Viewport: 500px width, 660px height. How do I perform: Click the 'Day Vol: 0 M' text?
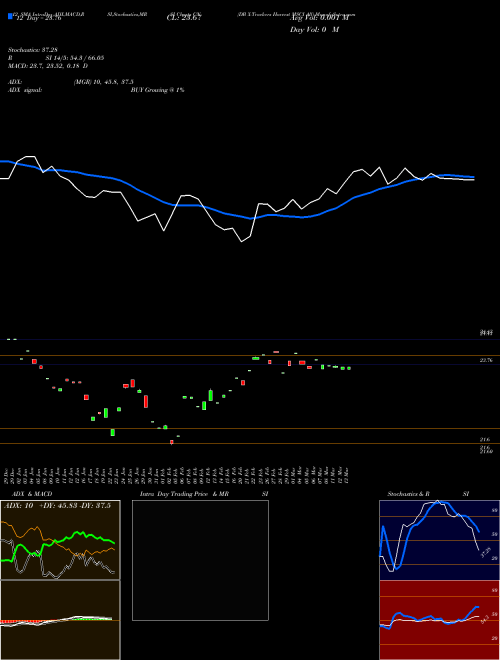pos(314,30)
